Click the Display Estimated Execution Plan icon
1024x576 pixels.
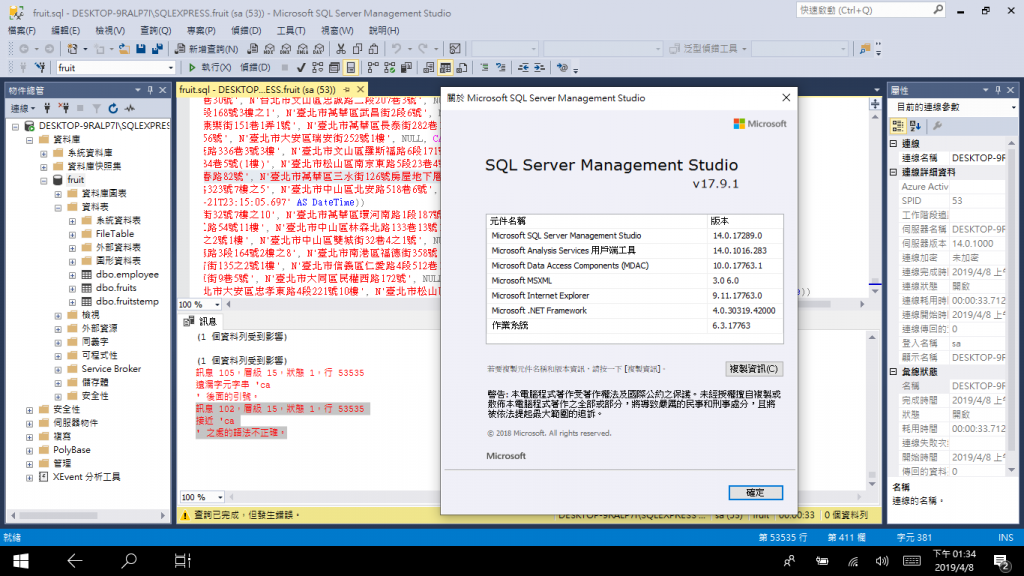tap(317, 67)
